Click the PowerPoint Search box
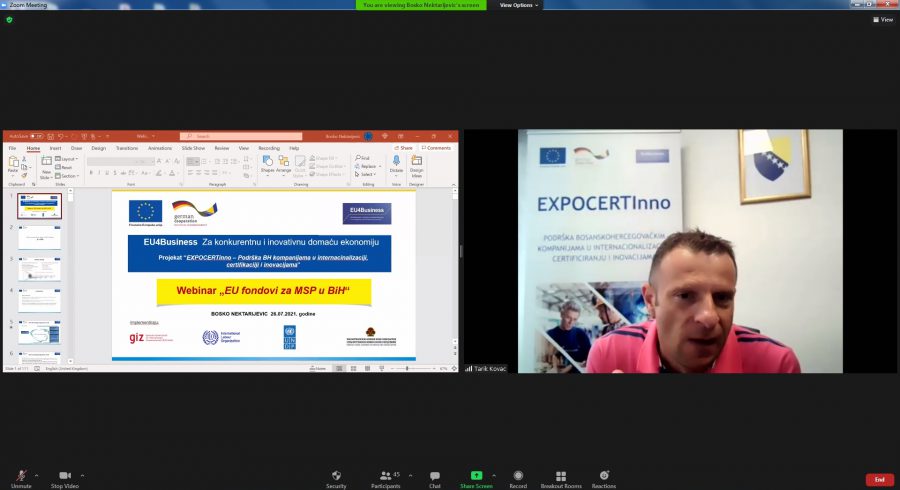The image size is (900, 490). (x=241, y=137)
